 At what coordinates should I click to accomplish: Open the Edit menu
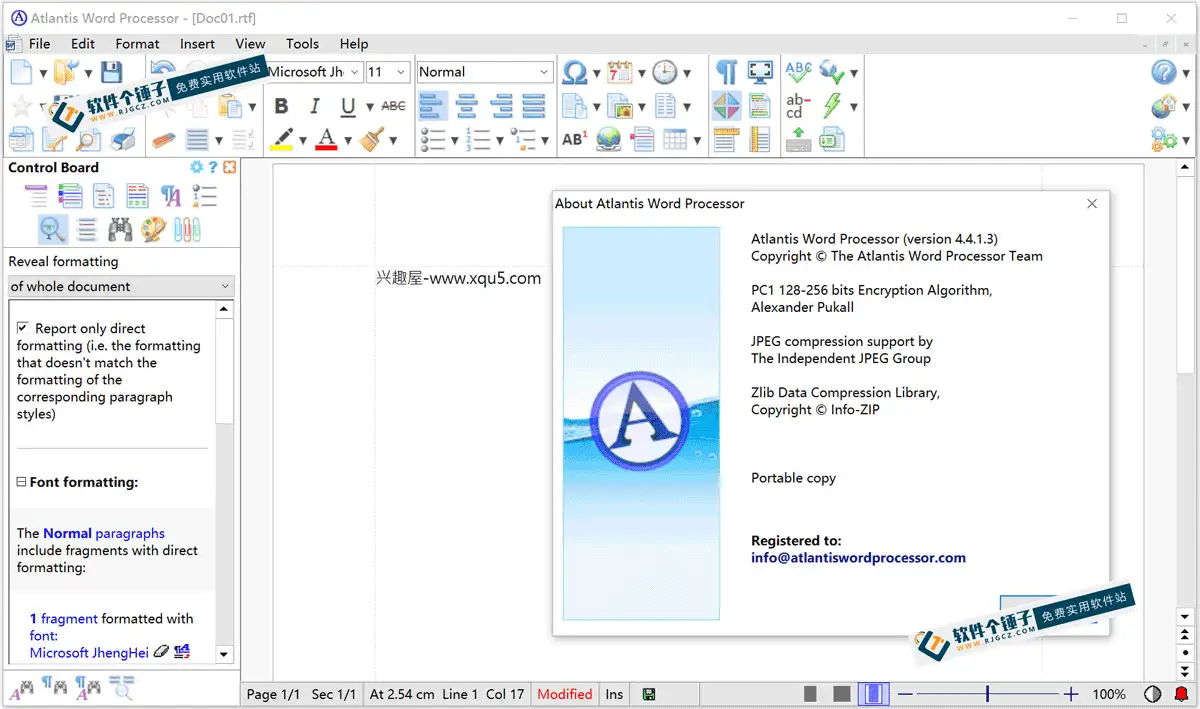pyautogui.click(x=83, y=44)
